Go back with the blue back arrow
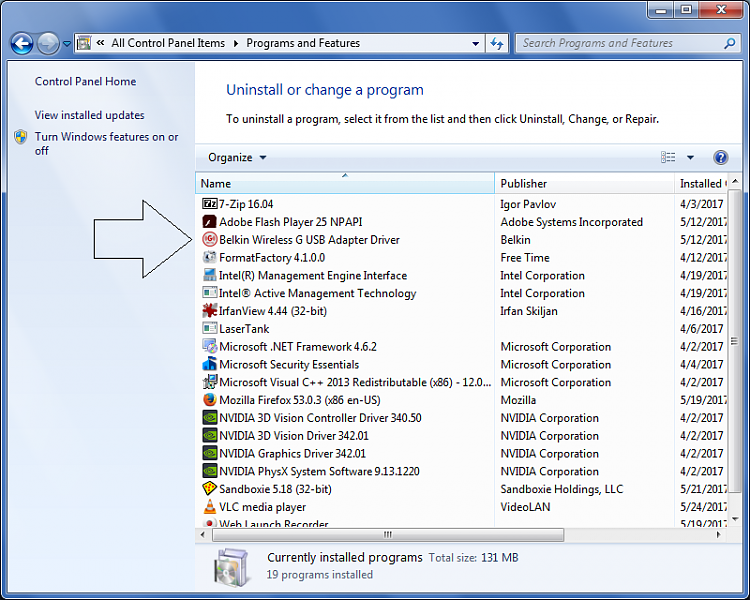This screenshot has height=600, width=750. coord(22,44)
